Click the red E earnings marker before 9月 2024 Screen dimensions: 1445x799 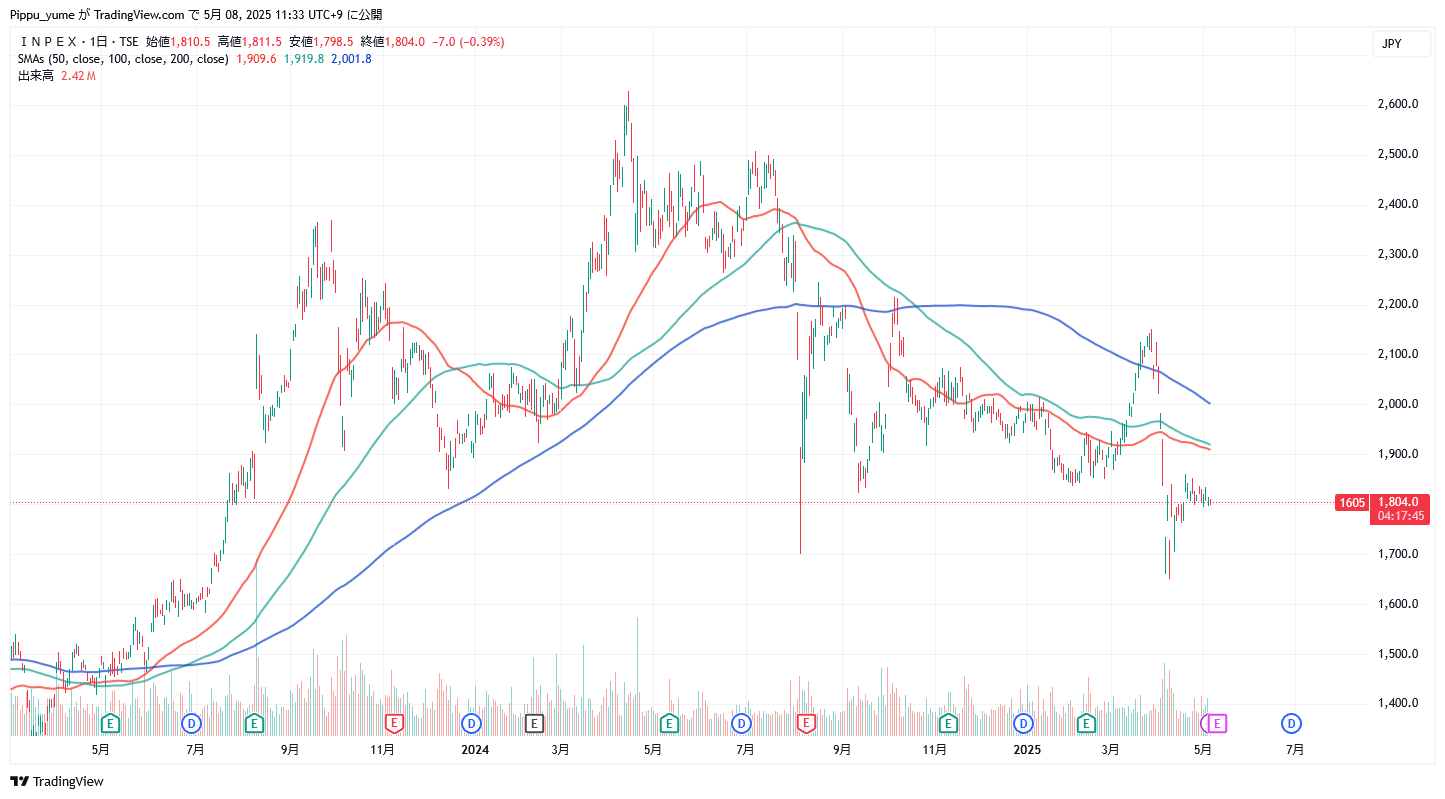(x=806, y=722)
